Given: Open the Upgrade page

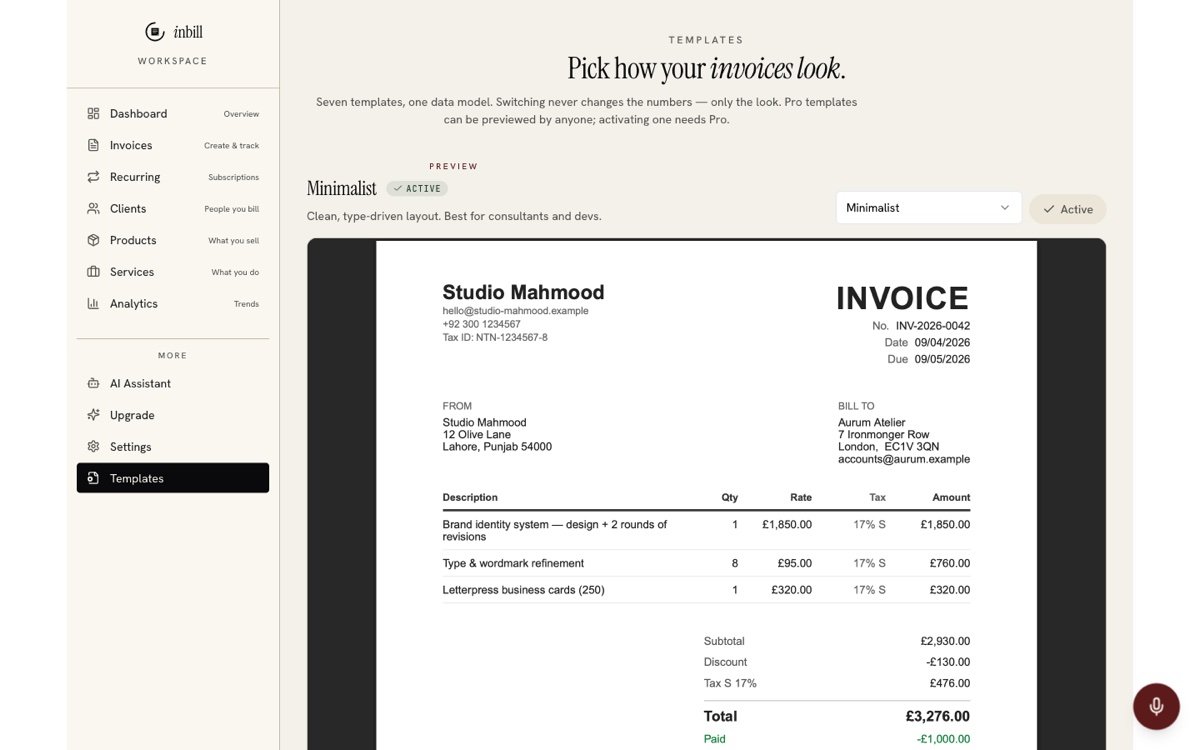Looking at the screenshot, I should 173,415.
